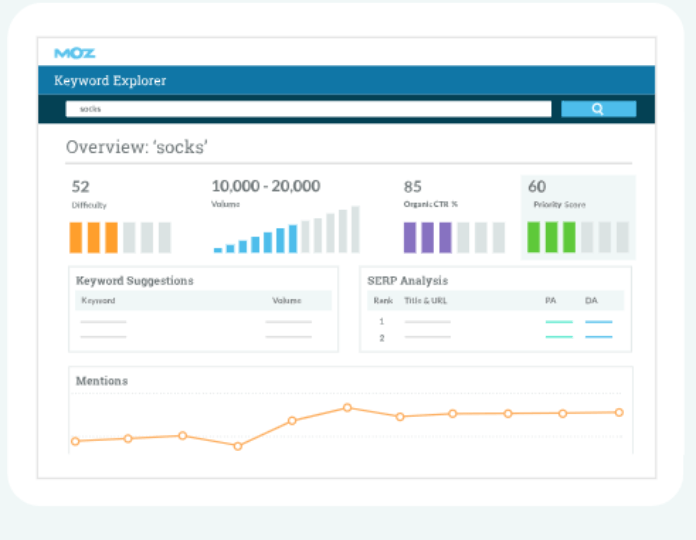Click the Moz logo

[75, 53]
